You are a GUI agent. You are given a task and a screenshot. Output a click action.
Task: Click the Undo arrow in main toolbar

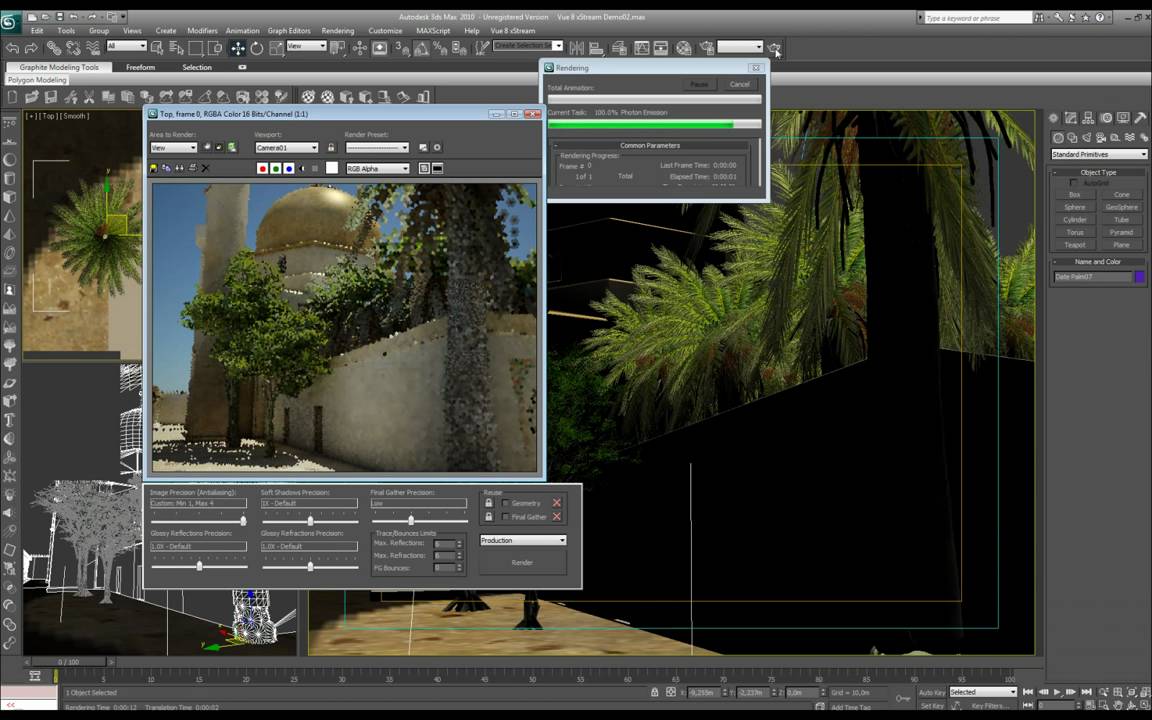pos(12,48)
